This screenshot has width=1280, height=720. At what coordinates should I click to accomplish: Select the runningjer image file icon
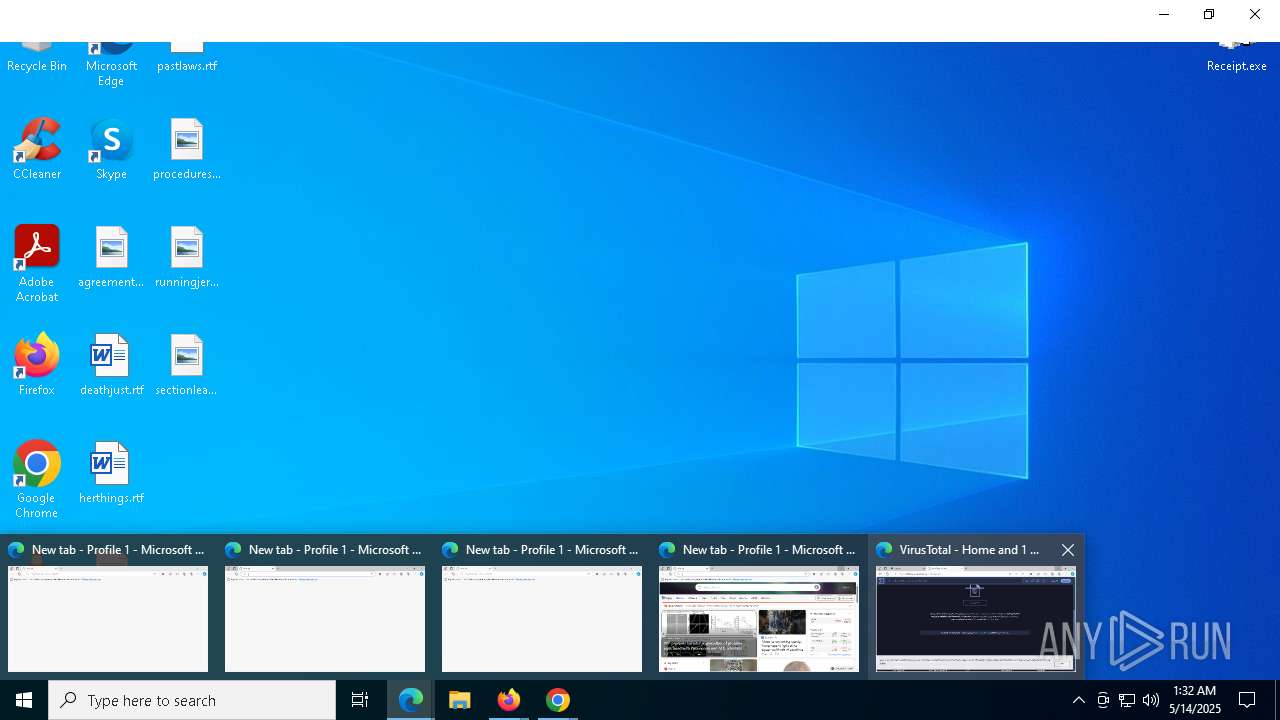click(x=187, y=257)
